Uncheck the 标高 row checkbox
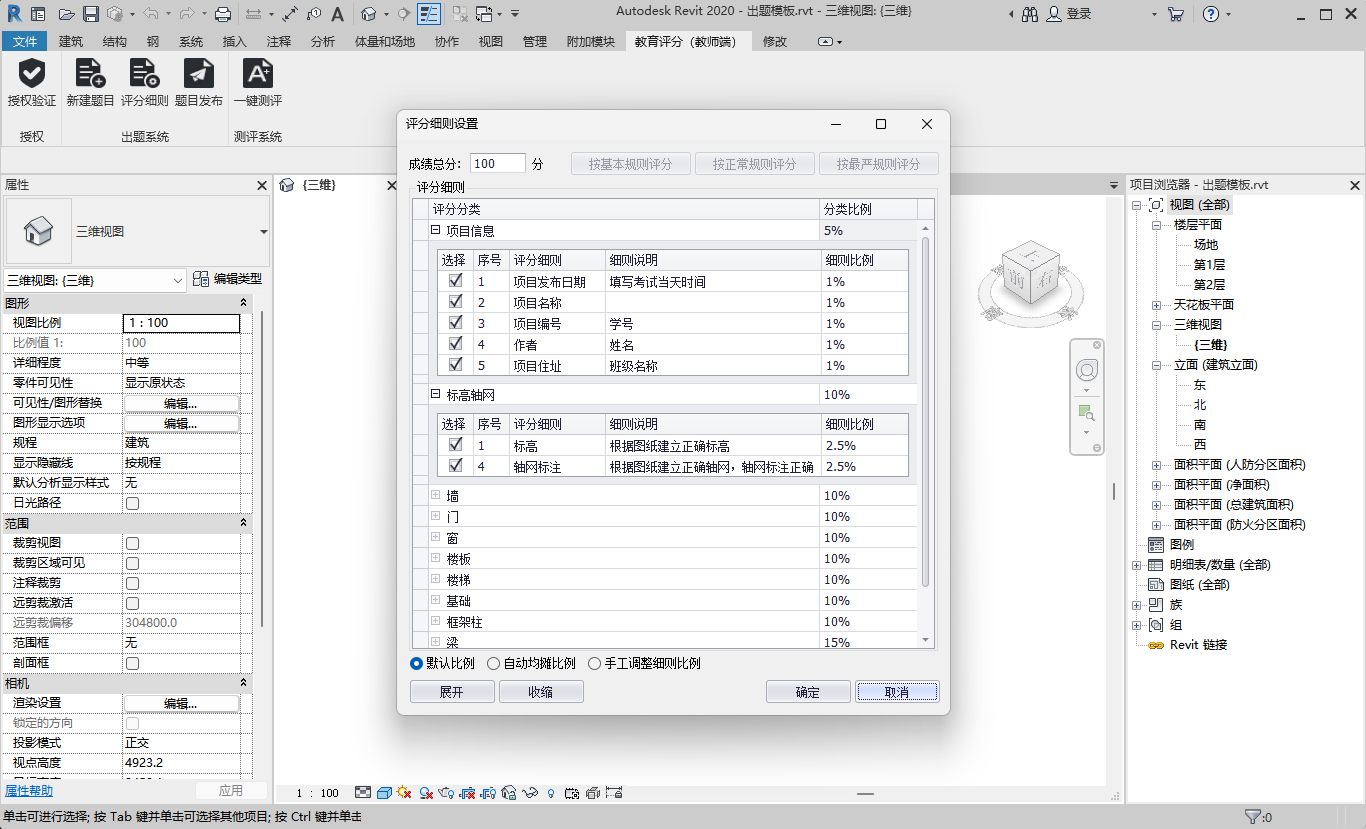Screen dimensions: 1366x829 (455, 444)
